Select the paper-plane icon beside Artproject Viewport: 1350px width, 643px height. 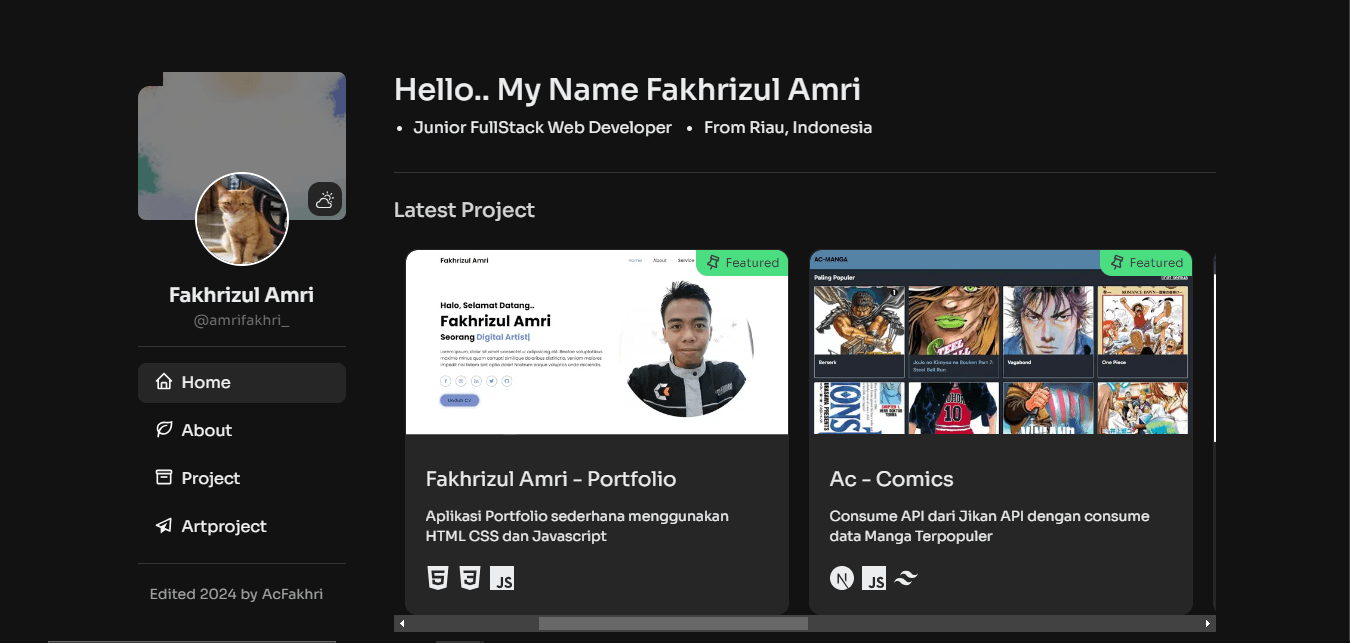[x=163, y=526]
